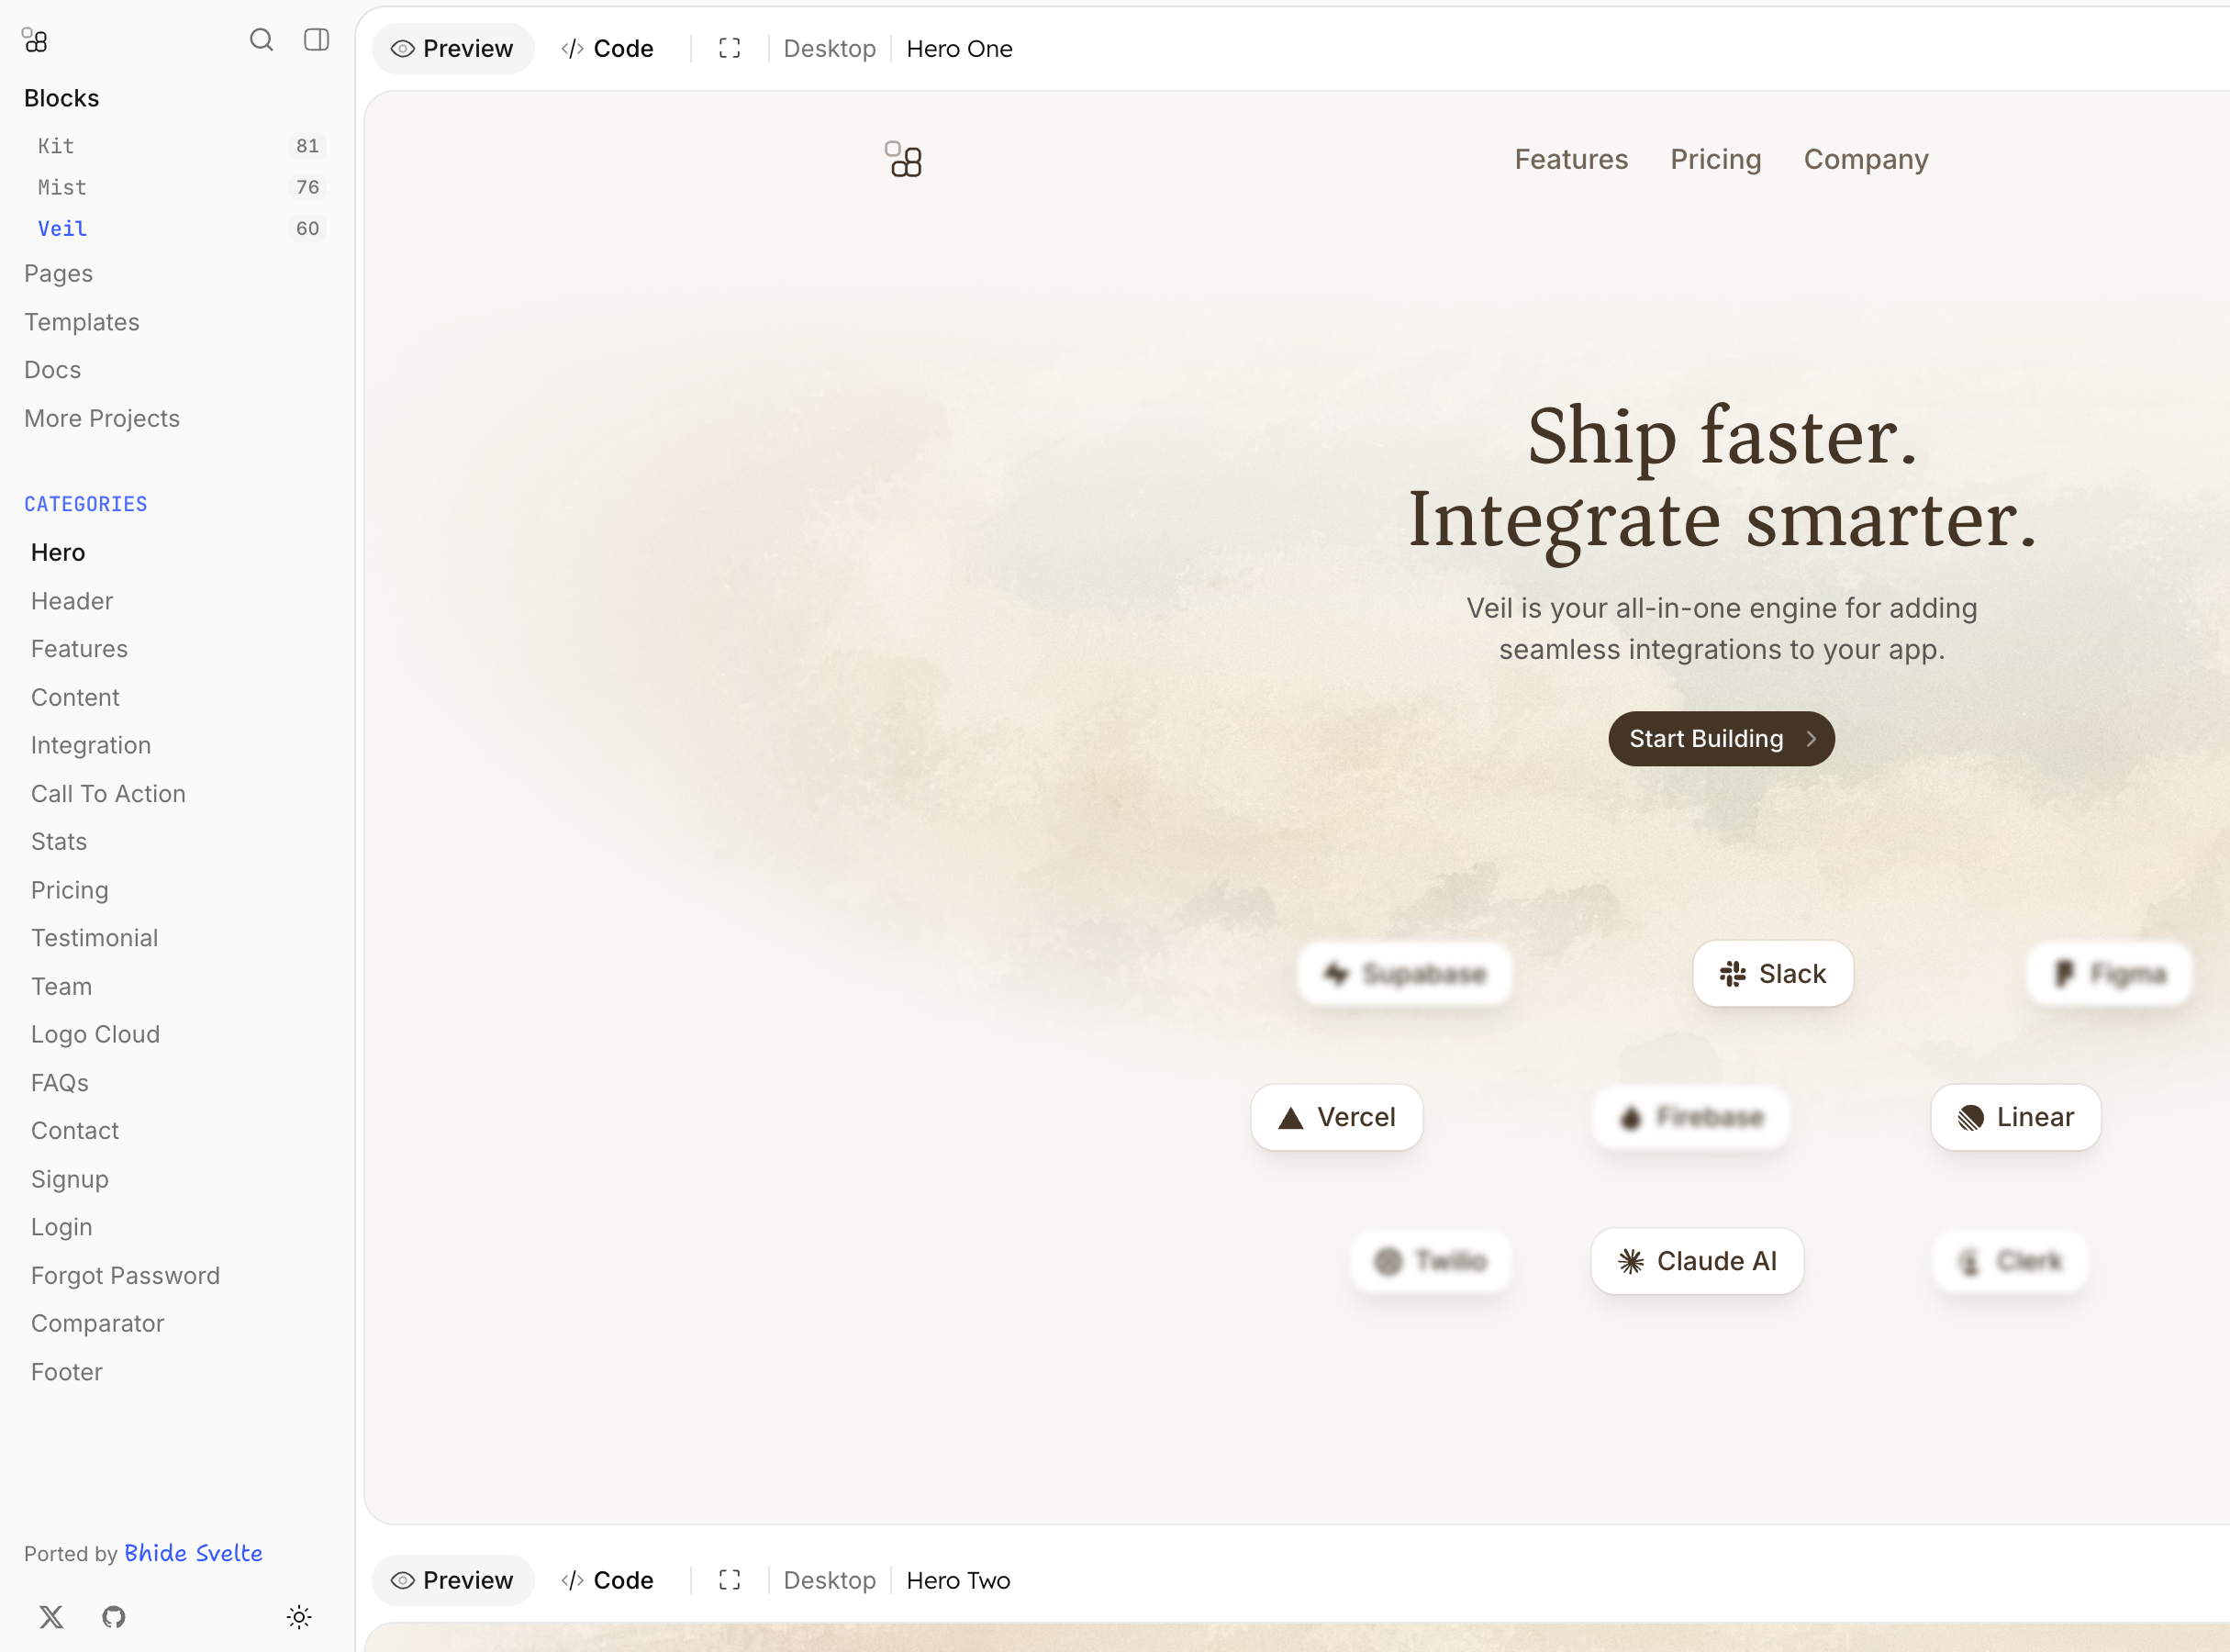This screenshot has width=2230, height=1652.
Task: Switch Hero One to Code tab
Action: [607, 48]
